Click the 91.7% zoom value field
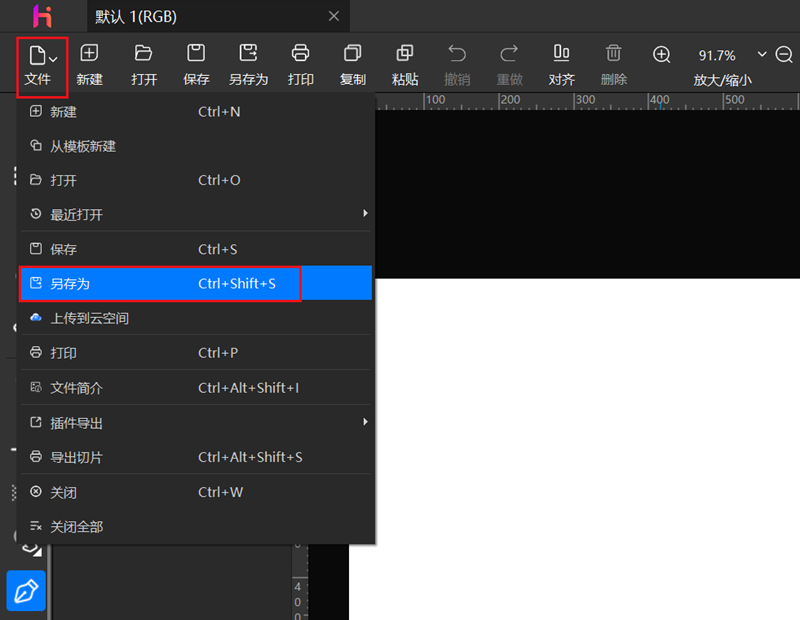 click(x=717, y=55)
